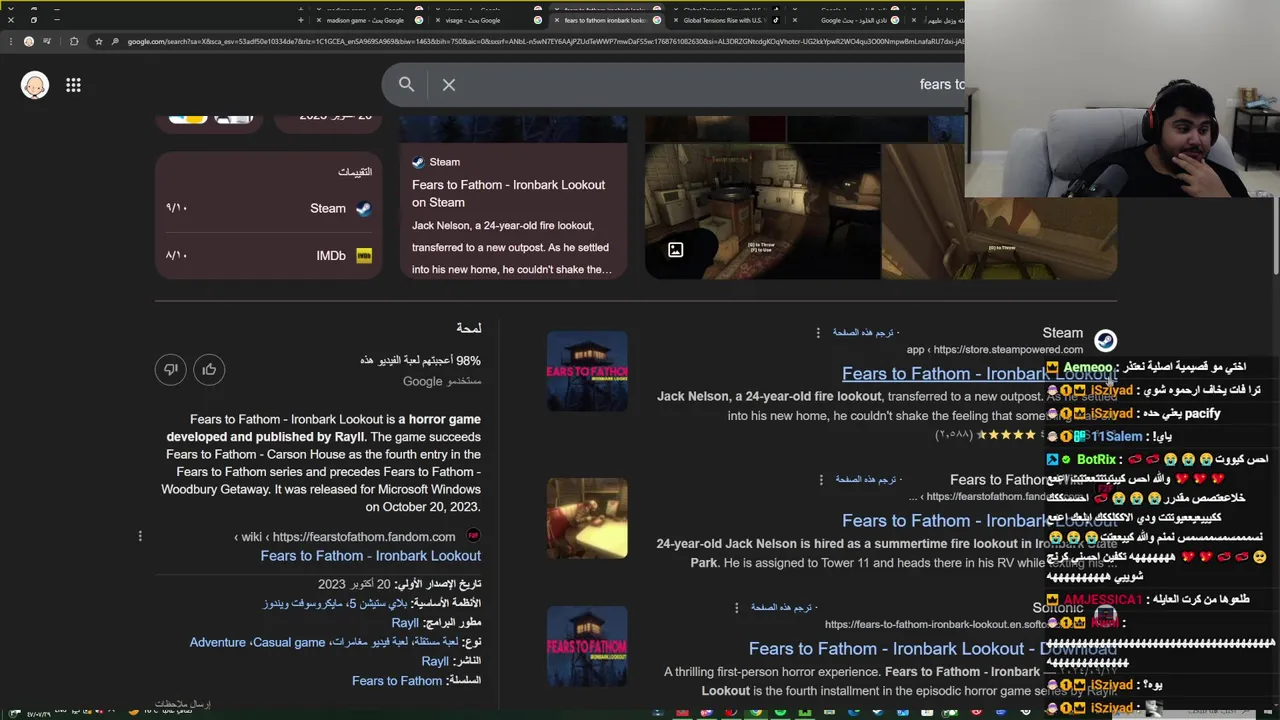Click the ارسال ملاحظات feedback link
Image resolution: width=1280 pixels, height=720 pixels.
click(183, 704)
